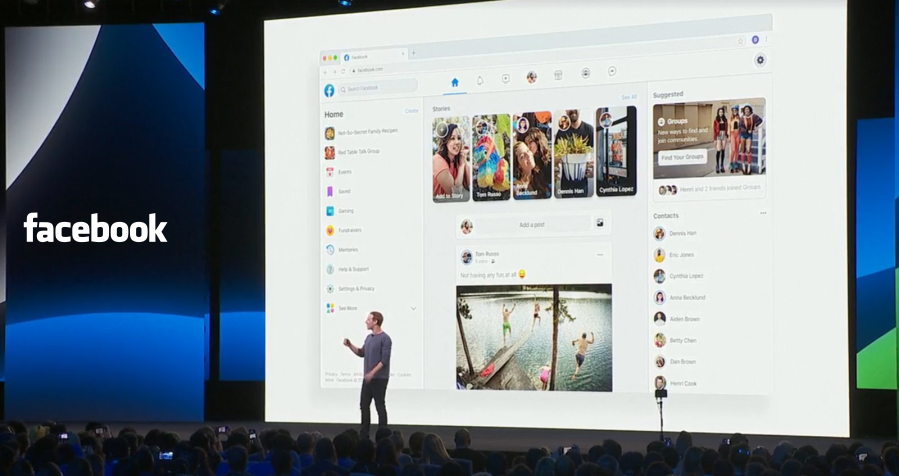Expand See More in the left sidebar

pyautogui.click(x=347, y=308)
